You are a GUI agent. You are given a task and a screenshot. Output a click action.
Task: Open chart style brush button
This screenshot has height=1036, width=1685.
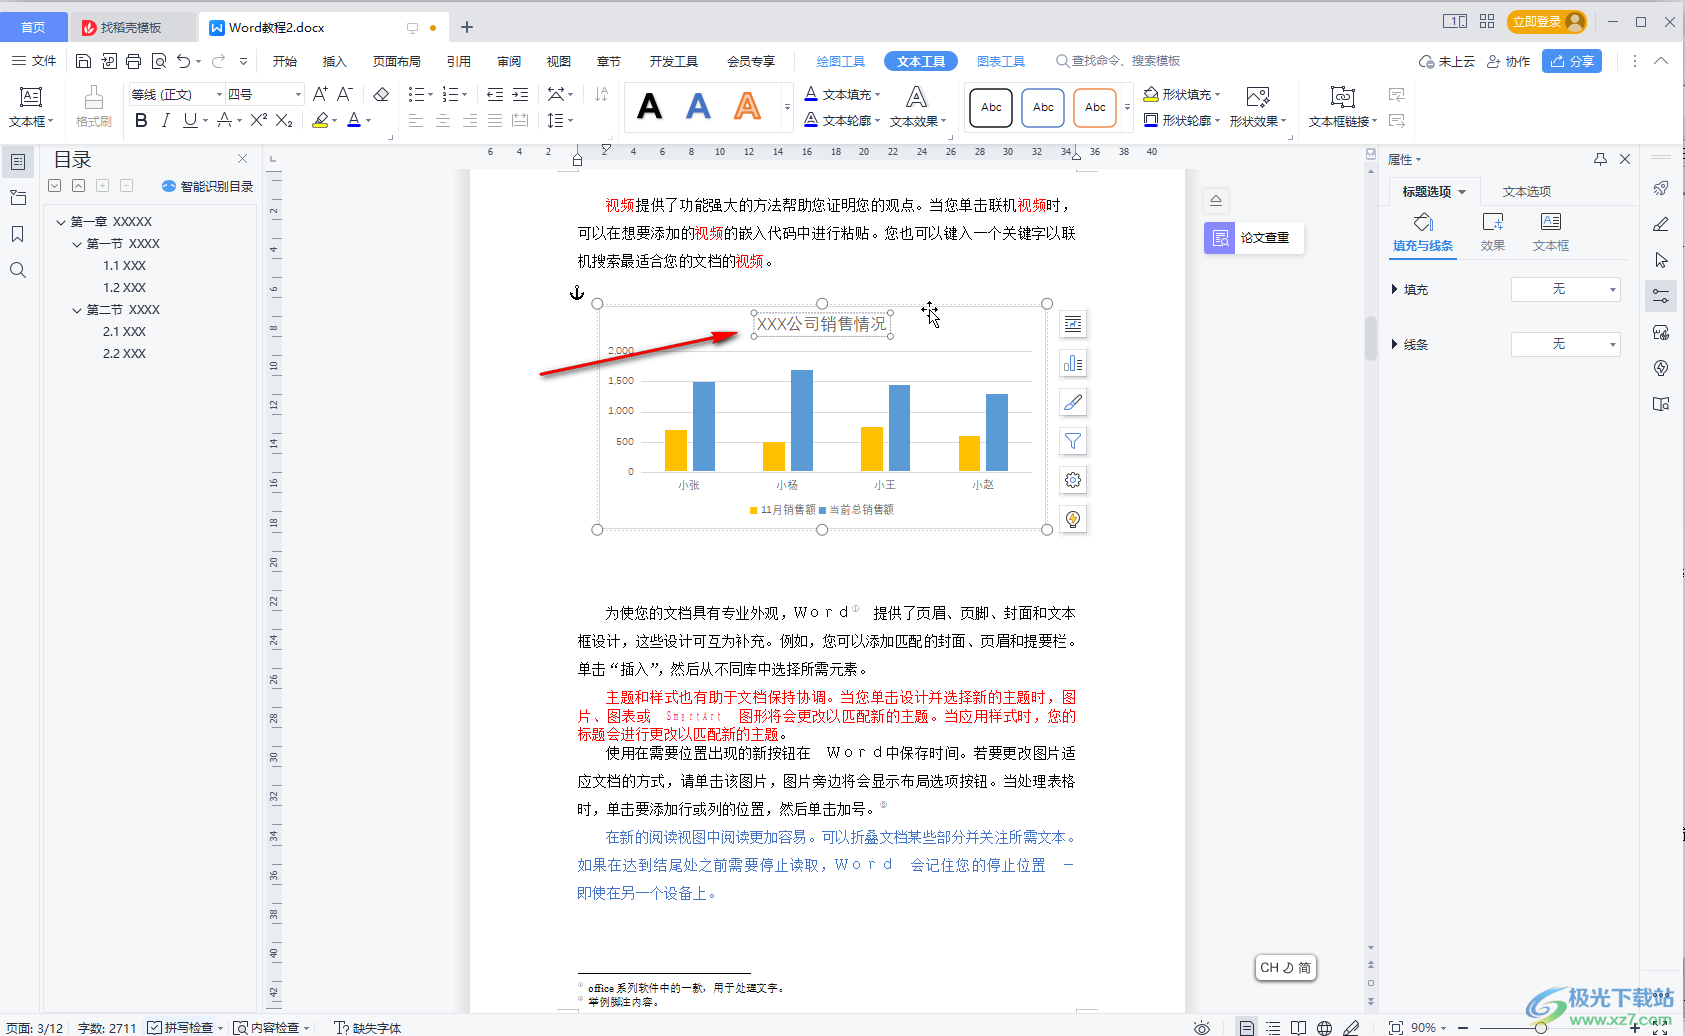tap(1073, 402)
